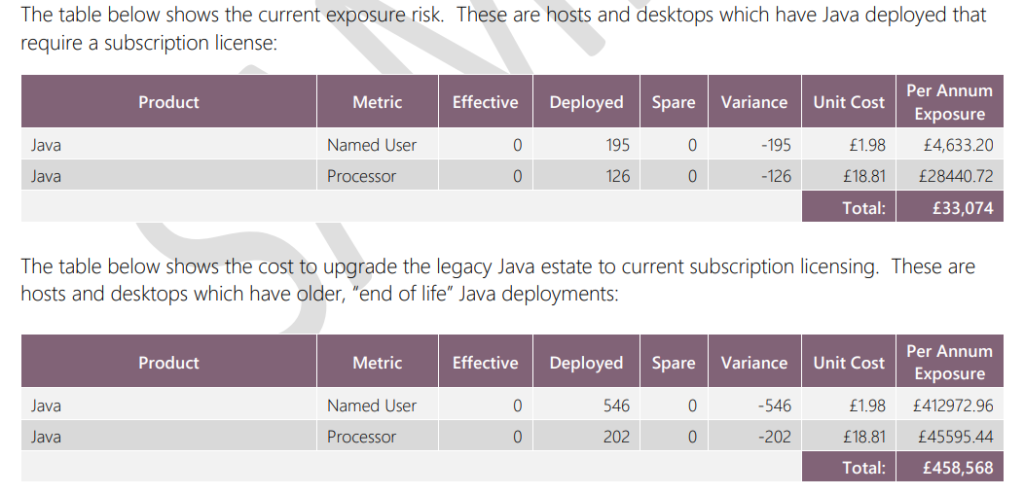The image size is (1024, 494).
Task: Select the Deployed header in second table
Action: (586, 363)
